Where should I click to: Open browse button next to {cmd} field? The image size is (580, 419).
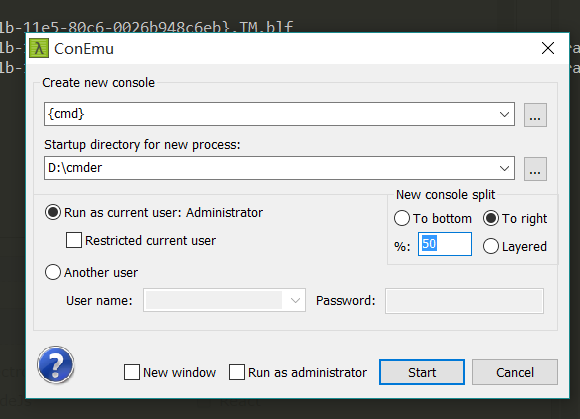pyautogui.click(x=535, y=115)
